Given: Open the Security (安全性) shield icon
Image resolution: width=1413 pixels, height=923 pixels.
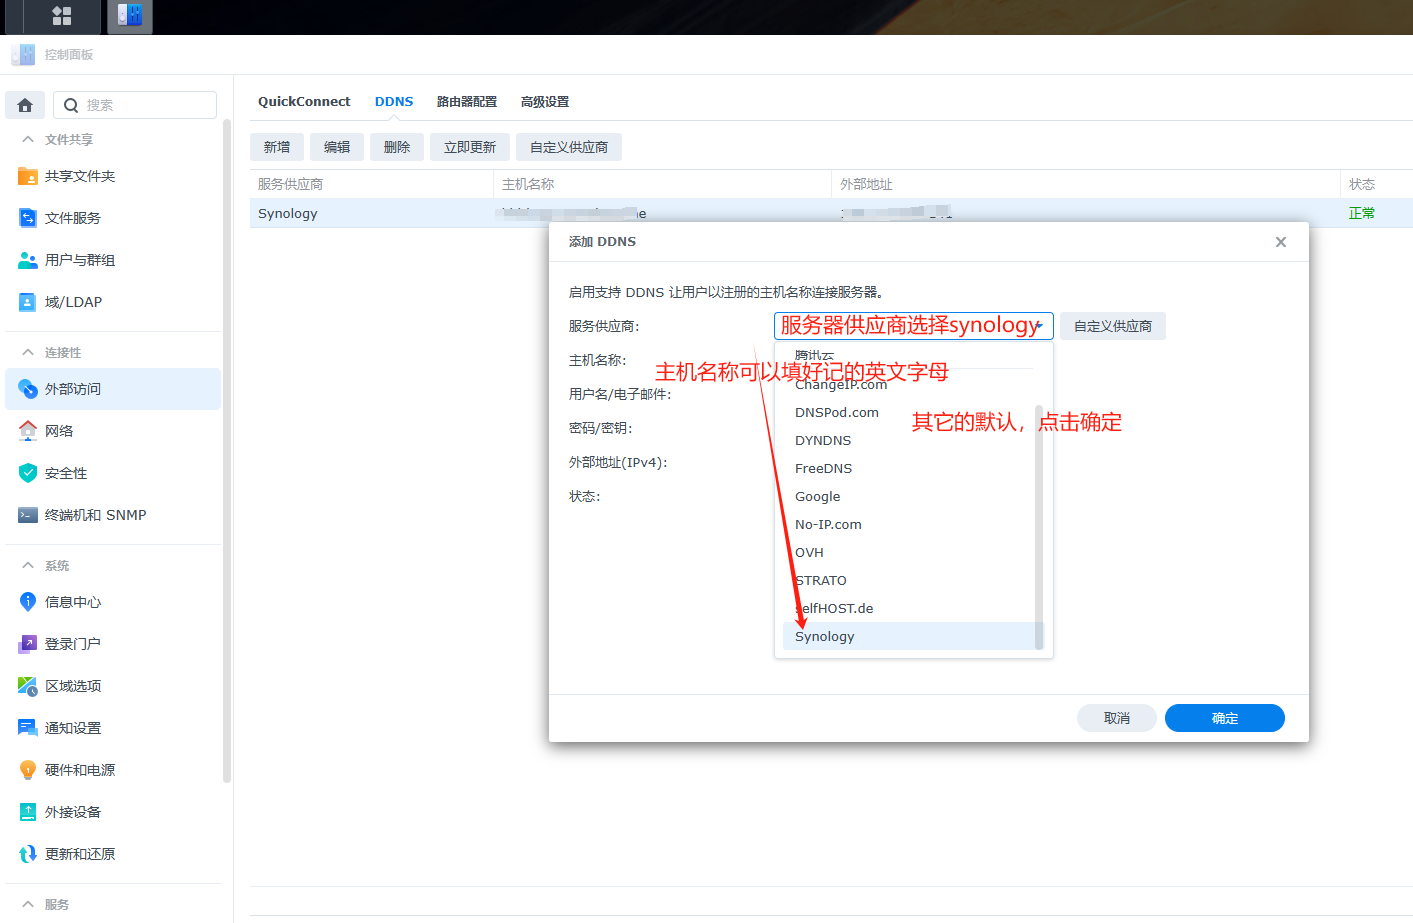Looking at the screenshot, I should (28, 473).
